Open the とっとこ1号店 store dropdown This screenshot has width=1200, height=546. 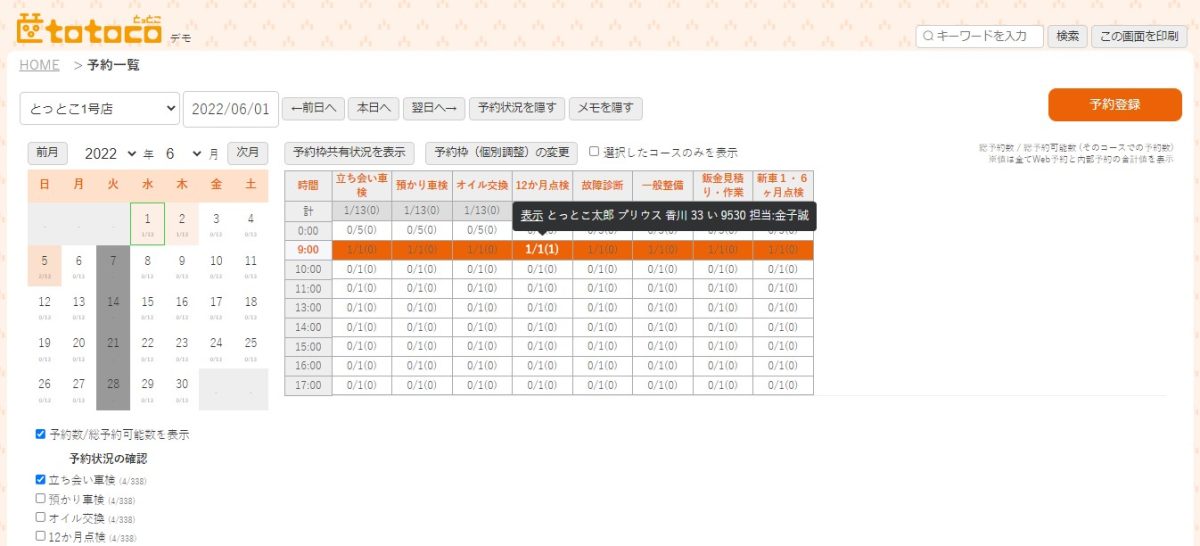99,108
